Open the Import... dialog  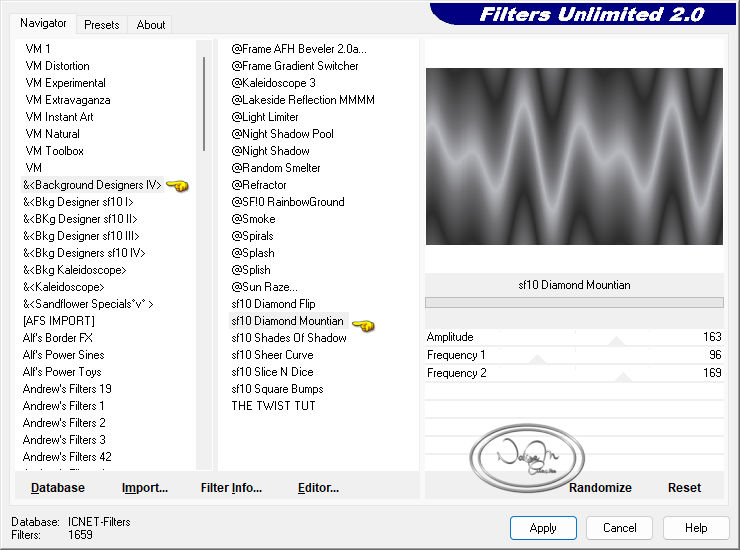144,488
